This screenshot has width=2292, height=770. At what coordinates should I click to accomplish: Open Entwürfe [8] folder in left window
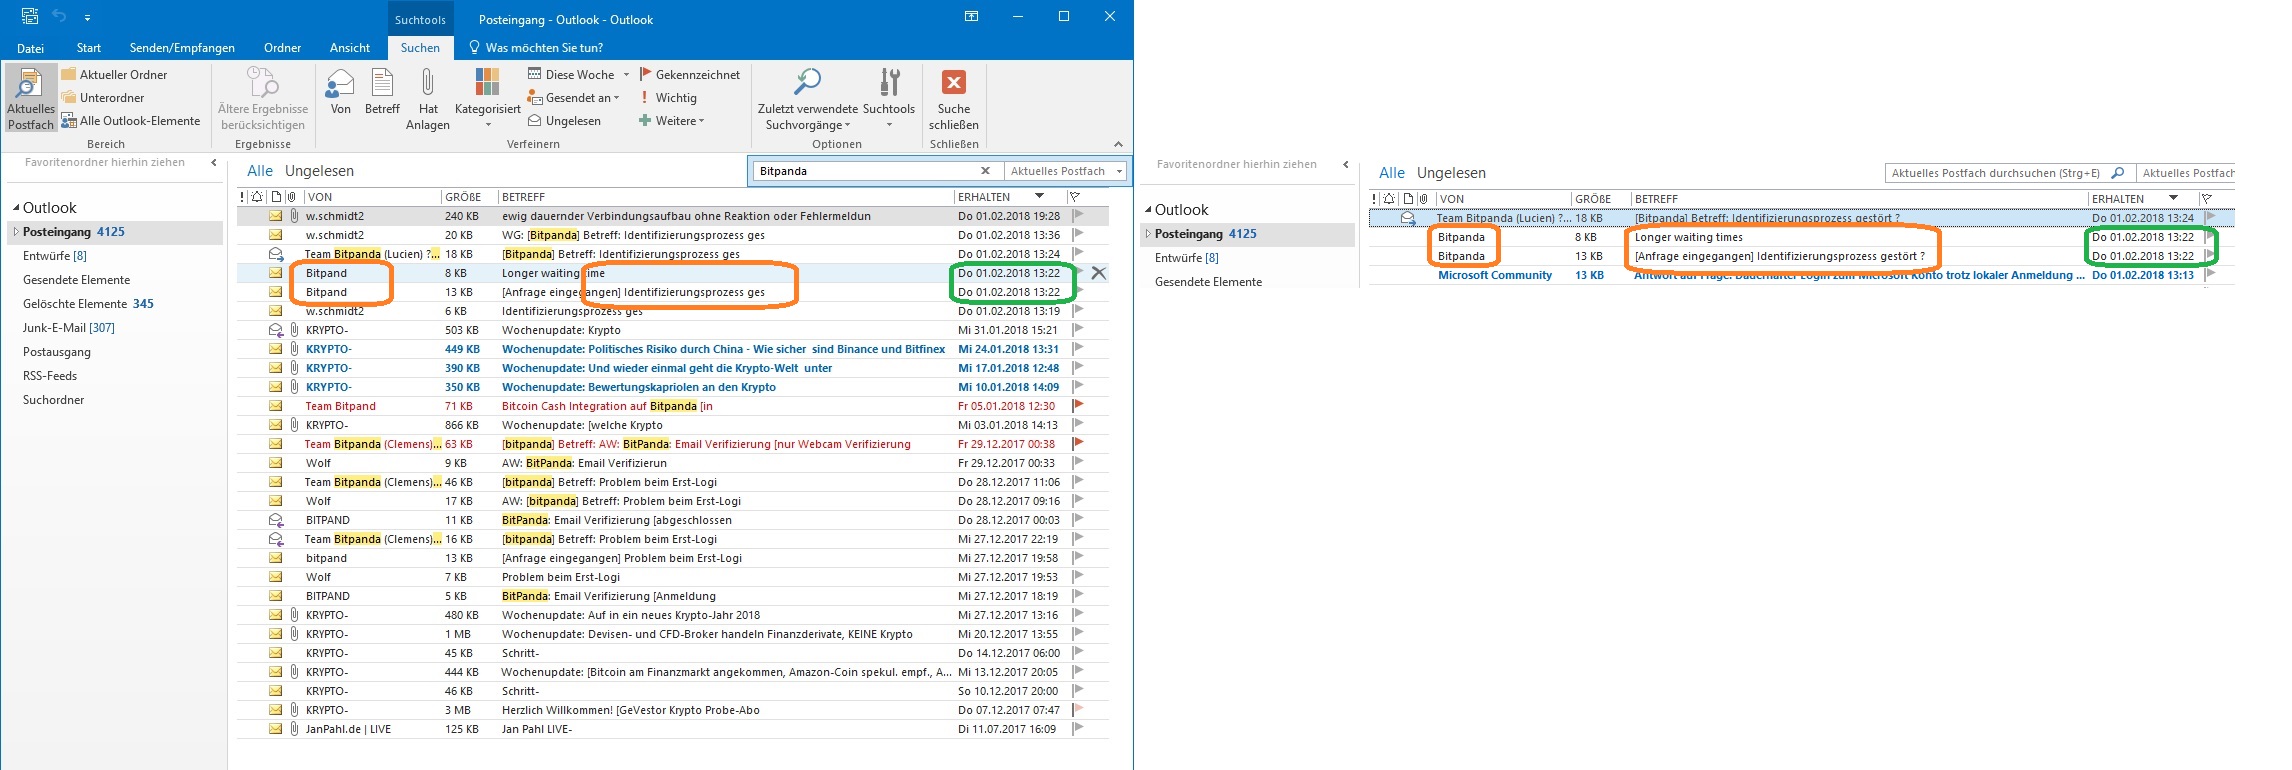pyautogui.click(x=55, y=256)
